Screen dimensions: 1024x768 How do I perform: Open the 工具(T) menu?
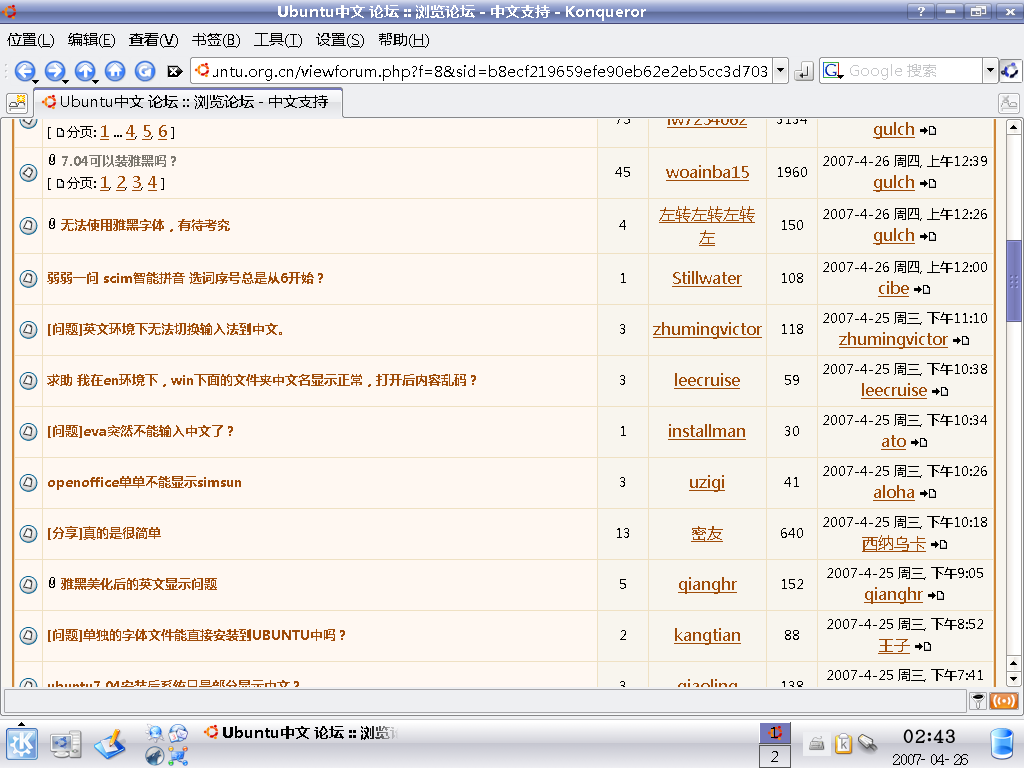coord(278,40)
